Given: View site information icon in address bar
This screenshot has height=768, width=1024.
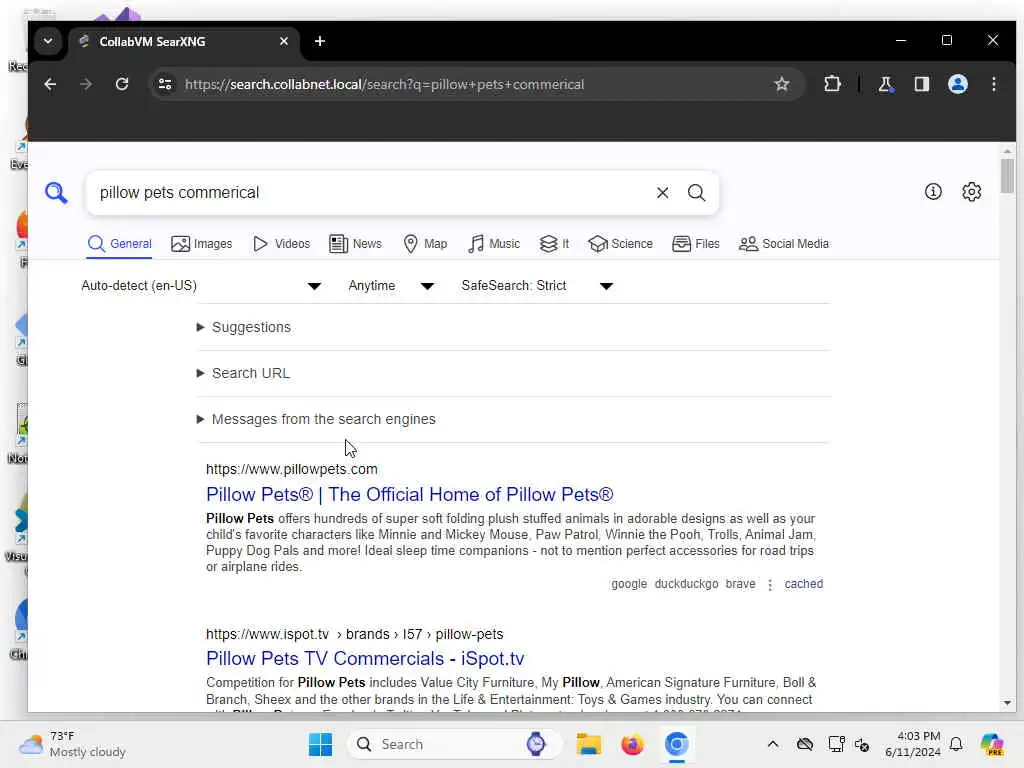Looking at the screenshot, I should coord(165,84).
